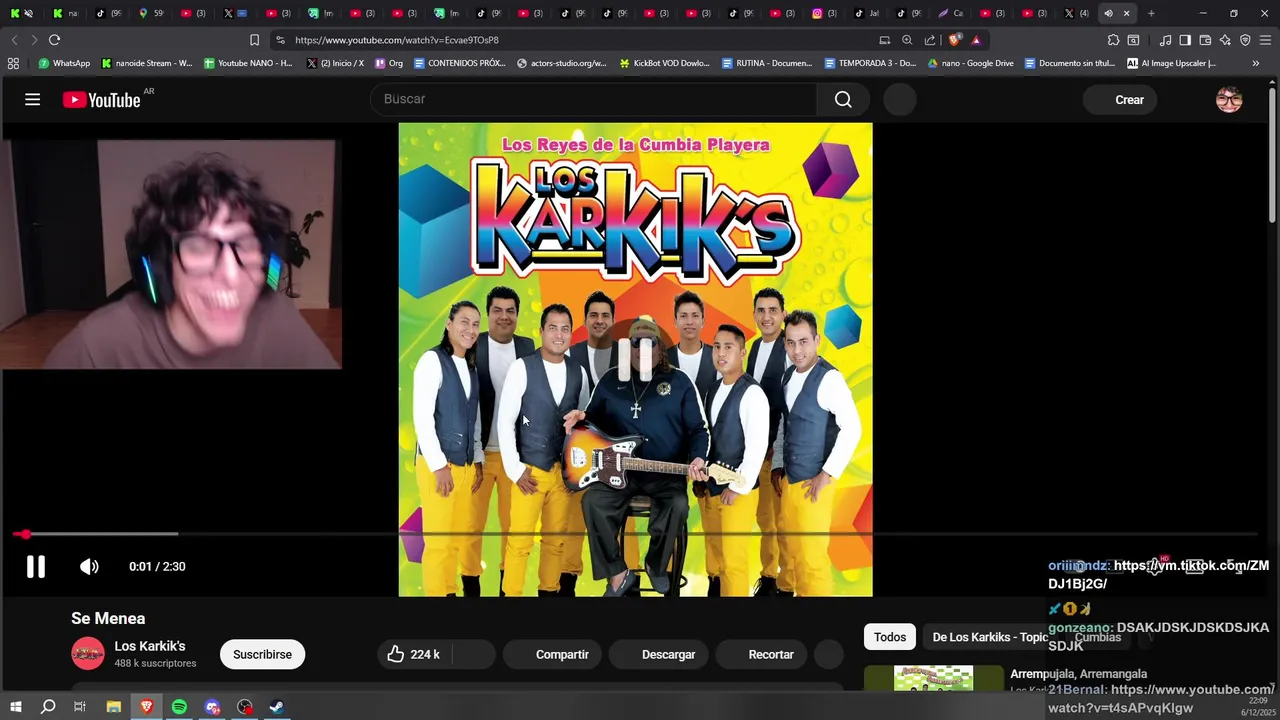Open the apps grid on bookmarks bar
The image size is (1280, 720).
tap(13, 63)
